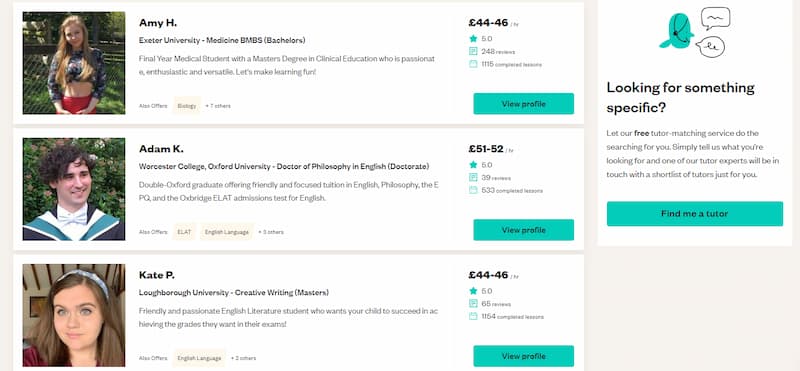Click the calendar icon beside 533 completed lessons

pos(473,190)
